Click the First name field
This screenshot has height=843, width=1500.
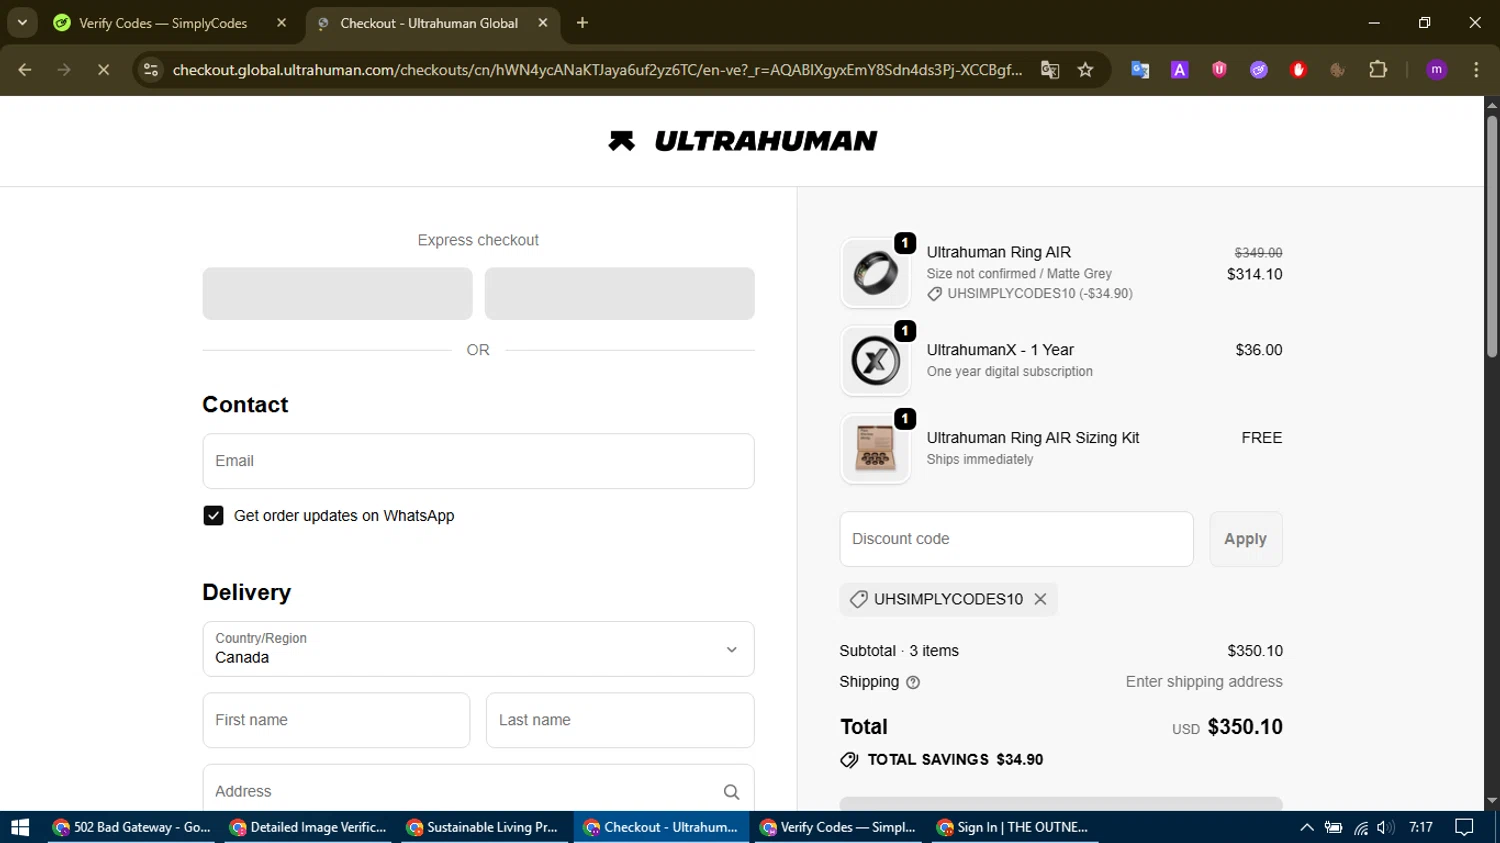click(336, 720)
